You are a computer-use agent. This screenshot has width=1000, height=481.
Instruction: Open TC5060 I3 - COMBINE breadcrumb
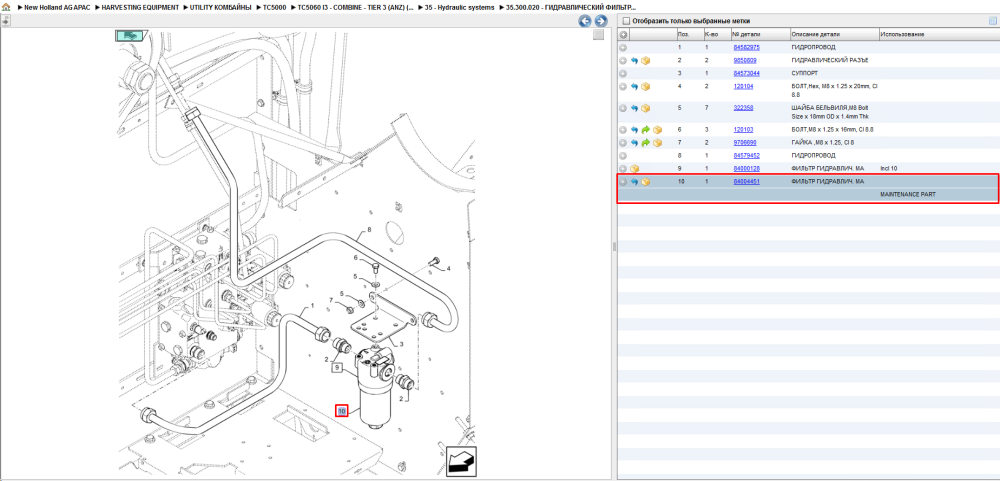[355, 7]
